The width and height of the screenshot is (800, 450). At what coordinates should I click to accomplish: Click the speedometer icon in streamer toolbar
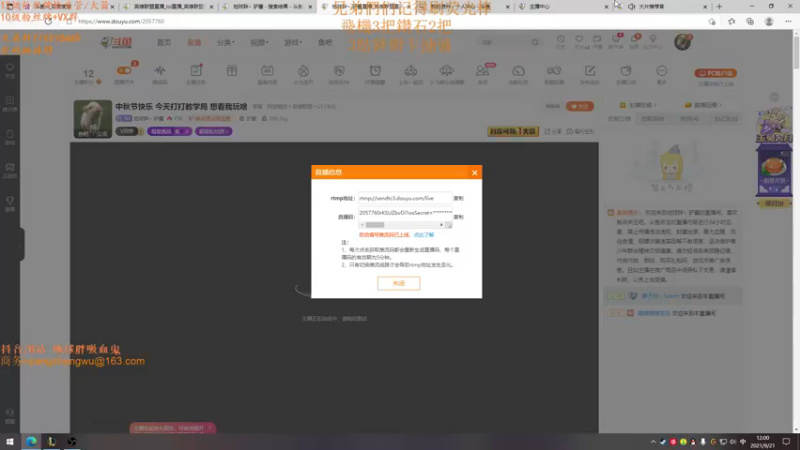(518, 71)
